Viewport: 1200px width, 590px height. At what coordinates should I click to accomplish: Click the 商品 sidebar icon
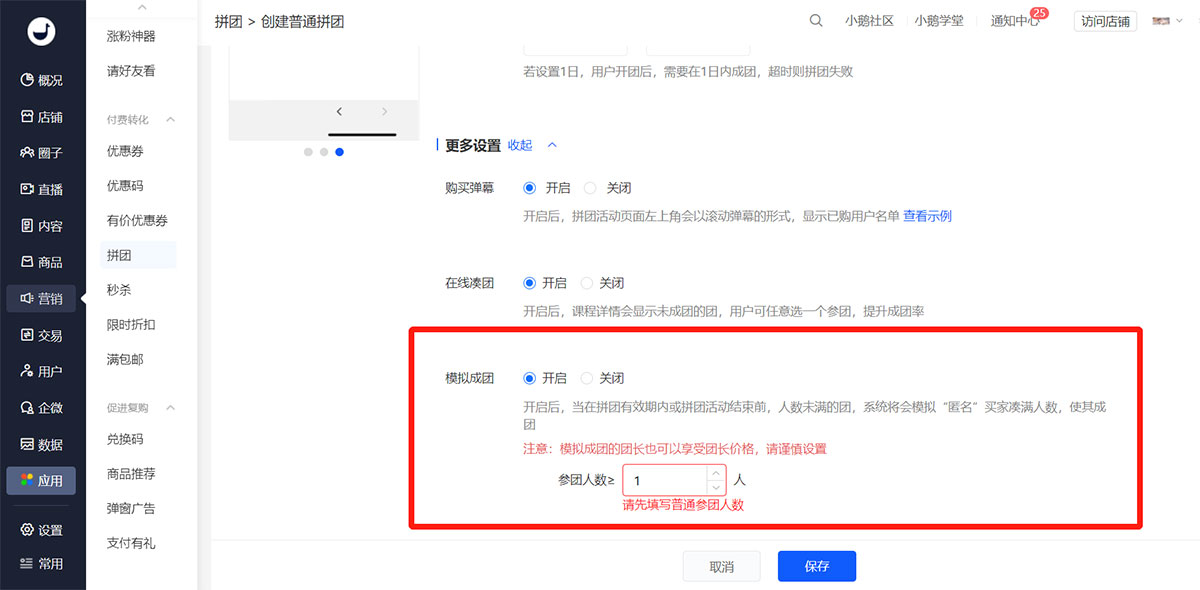pos(41,262)
